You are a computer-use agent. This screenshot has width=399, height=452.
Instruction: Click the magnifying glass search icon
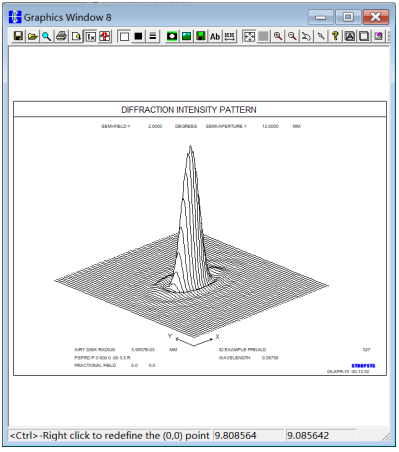[47, 36]
